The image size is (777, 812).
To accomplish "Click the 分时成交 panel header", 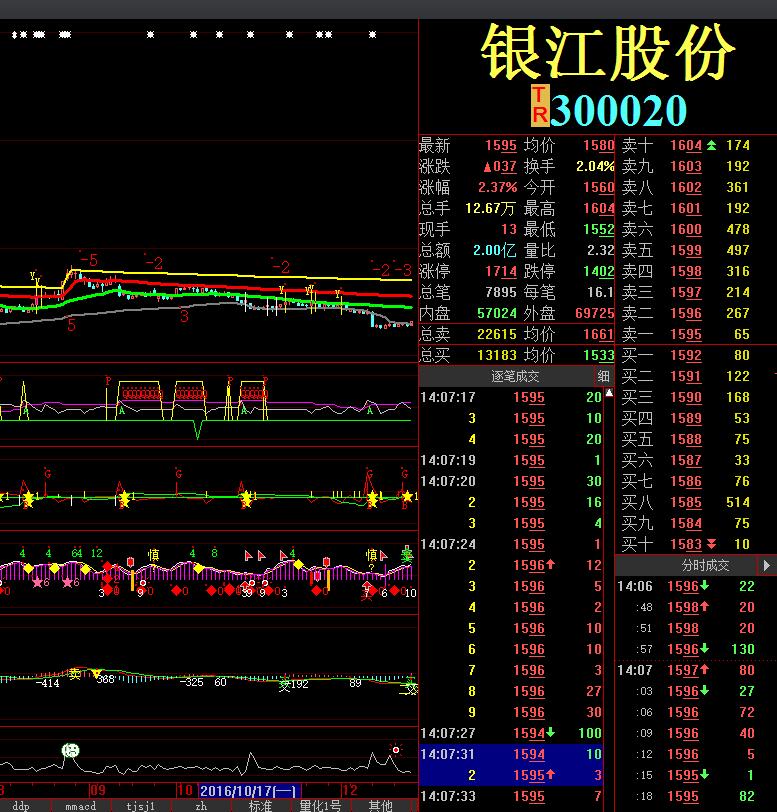I will [706, 566].
